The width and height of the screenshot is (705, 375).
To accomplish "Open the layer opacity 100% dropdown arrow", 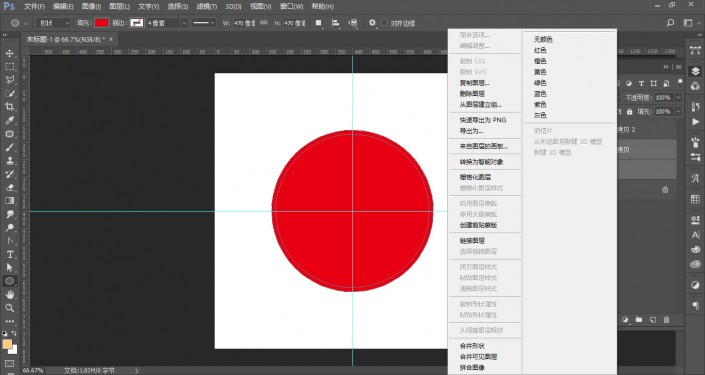I will click(678, 98).
